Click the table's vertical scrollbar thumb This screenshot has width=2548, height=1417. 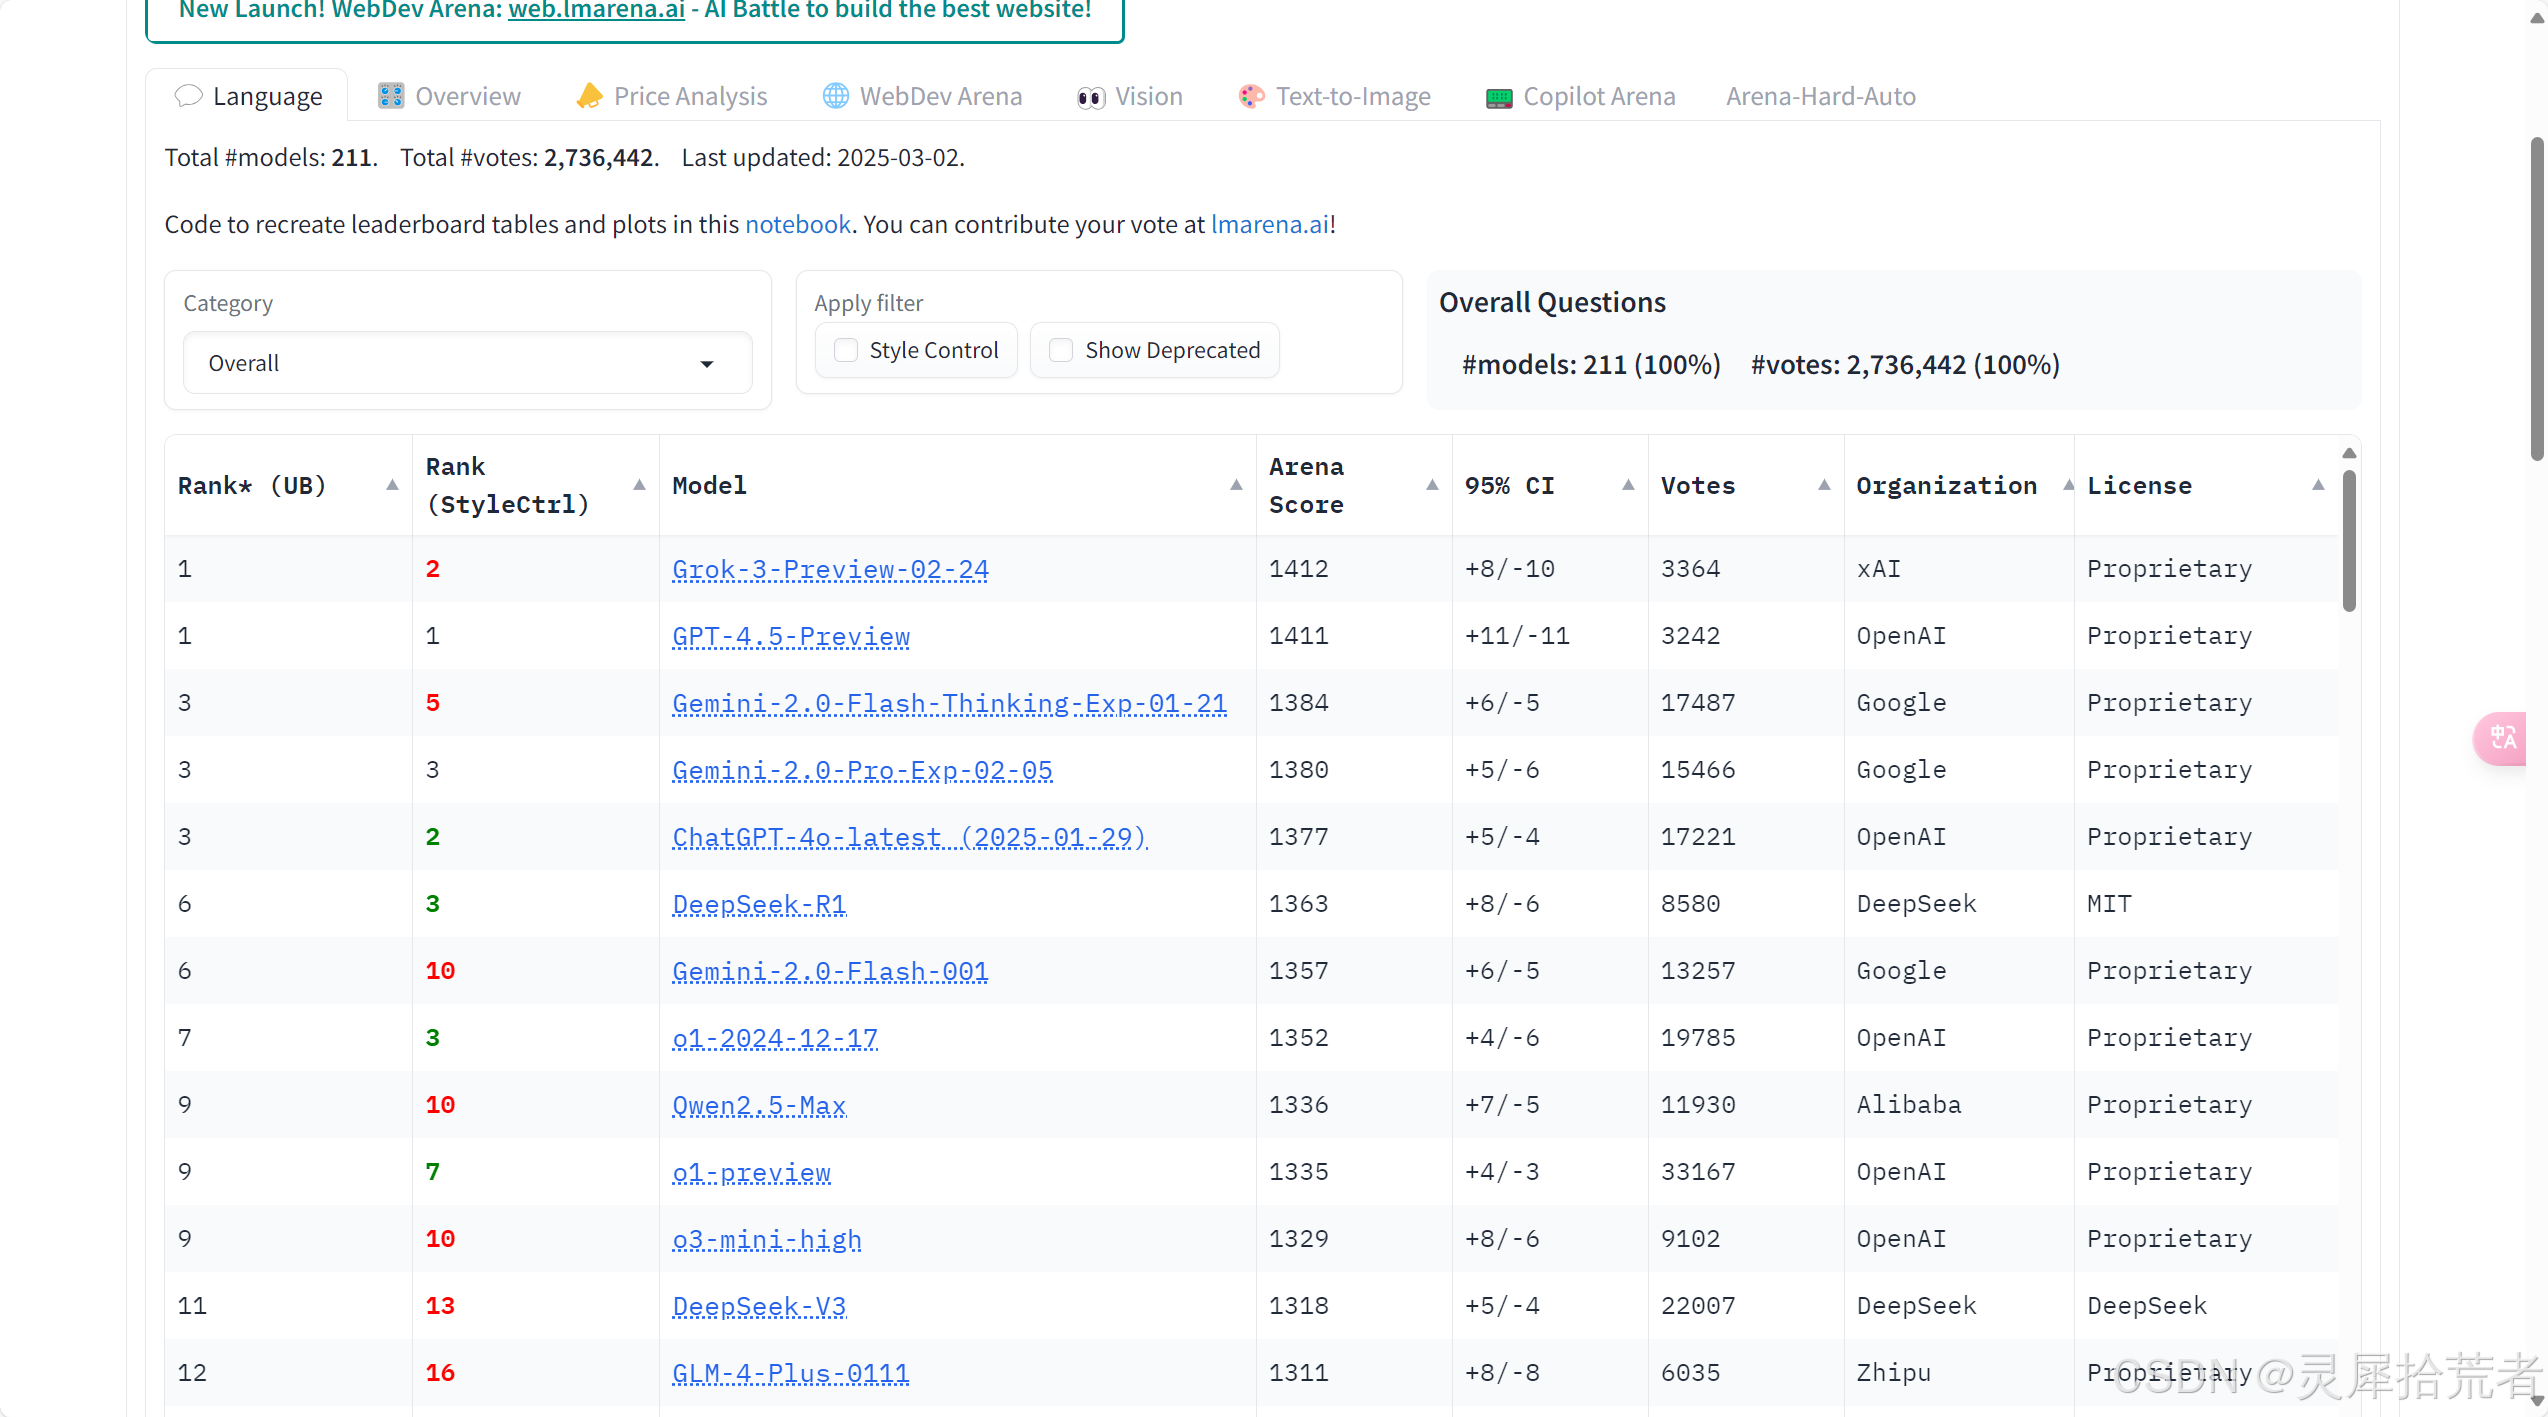(2349, 540)
